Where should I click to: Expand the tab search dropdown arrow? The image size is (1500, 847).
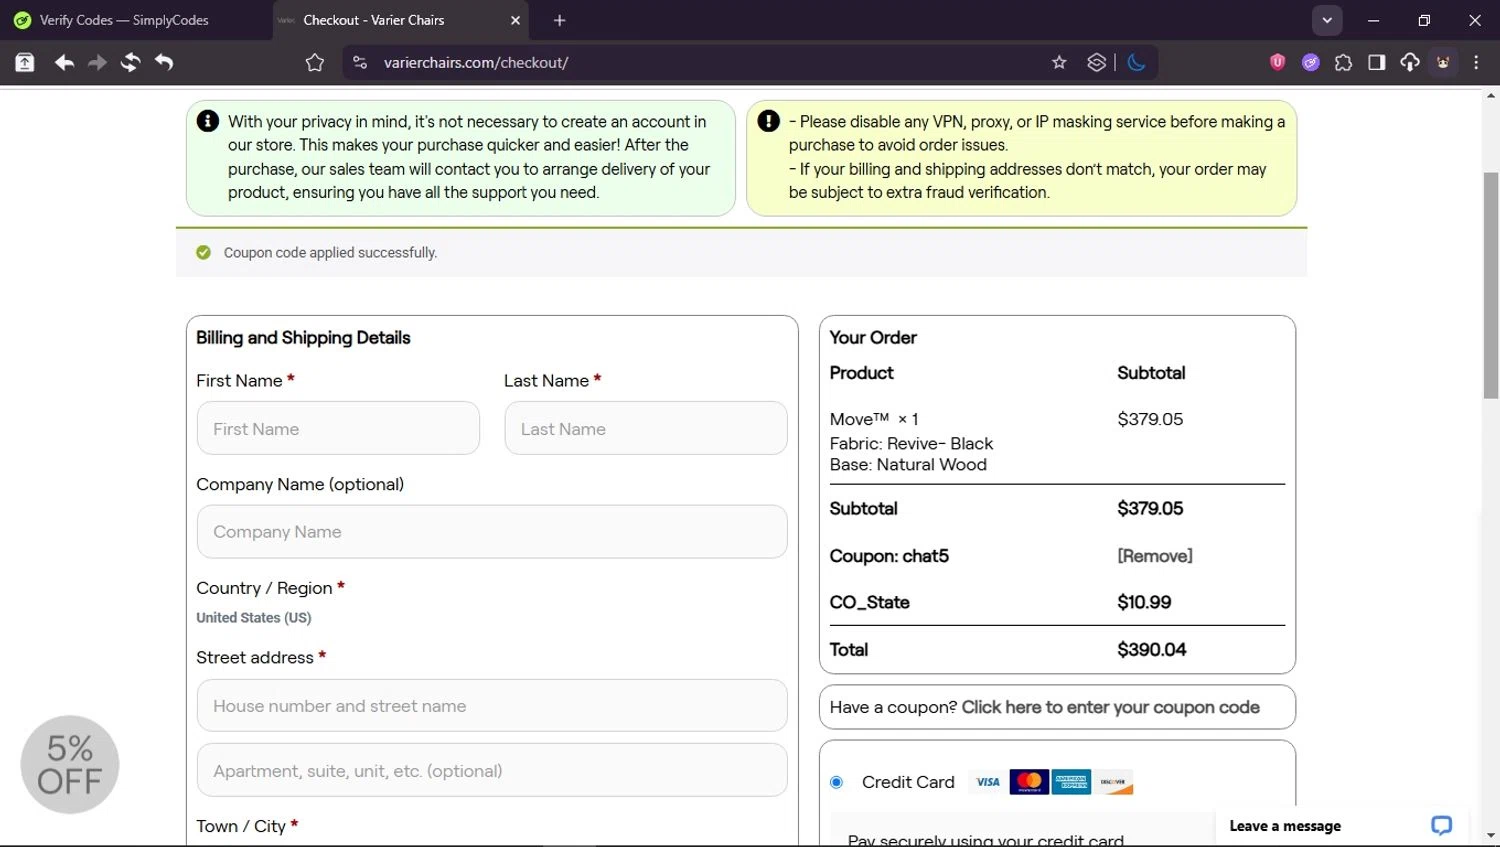[1327, 20]
